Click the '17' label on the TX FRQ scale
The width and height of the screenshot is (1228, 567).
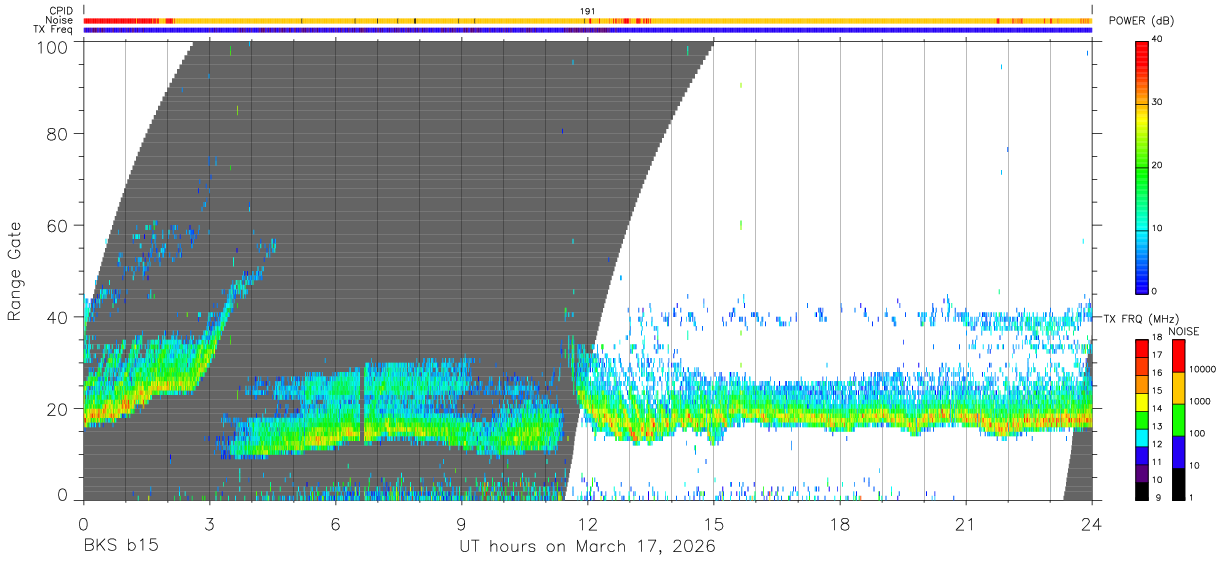[x=1159, y=355]
